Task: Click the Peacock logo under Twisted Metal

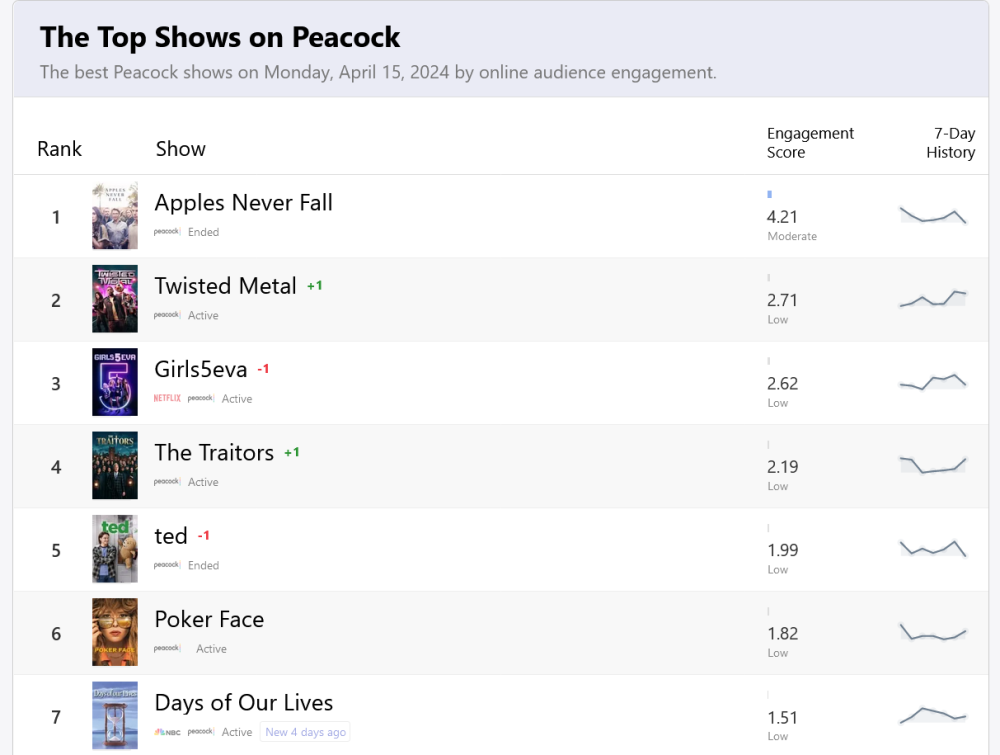Action: [x=166, y=315]
